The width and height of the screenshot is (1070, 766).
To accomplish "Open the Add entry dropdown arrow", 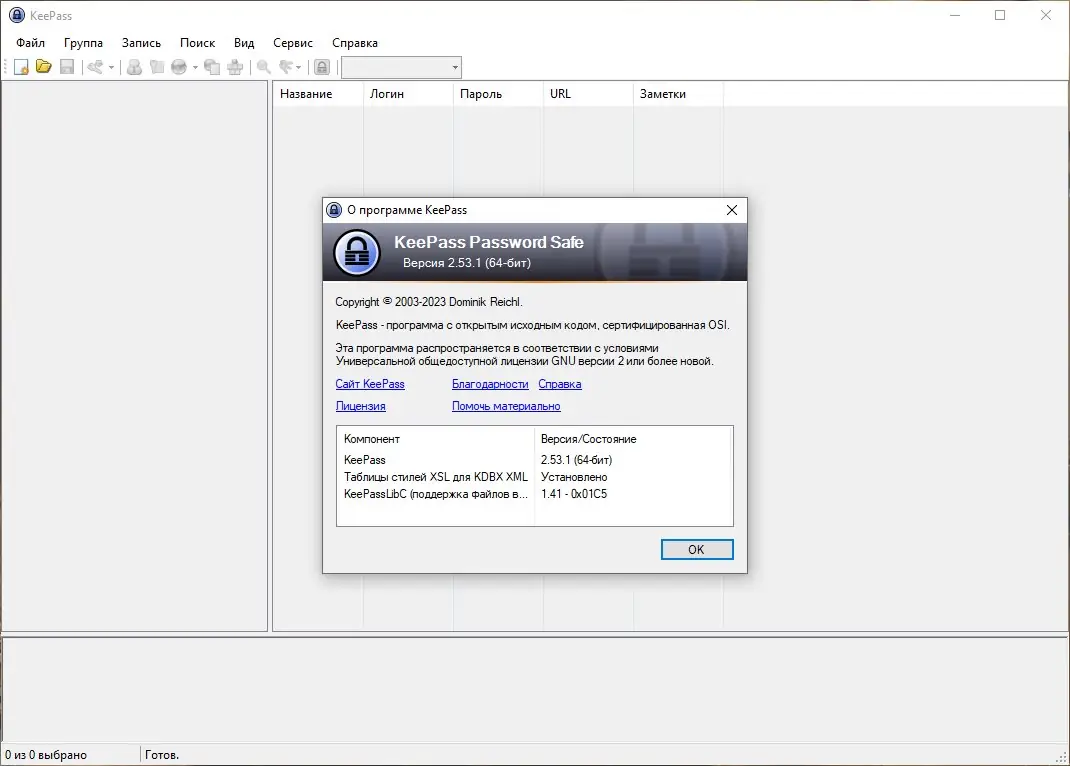I will 111,67.
